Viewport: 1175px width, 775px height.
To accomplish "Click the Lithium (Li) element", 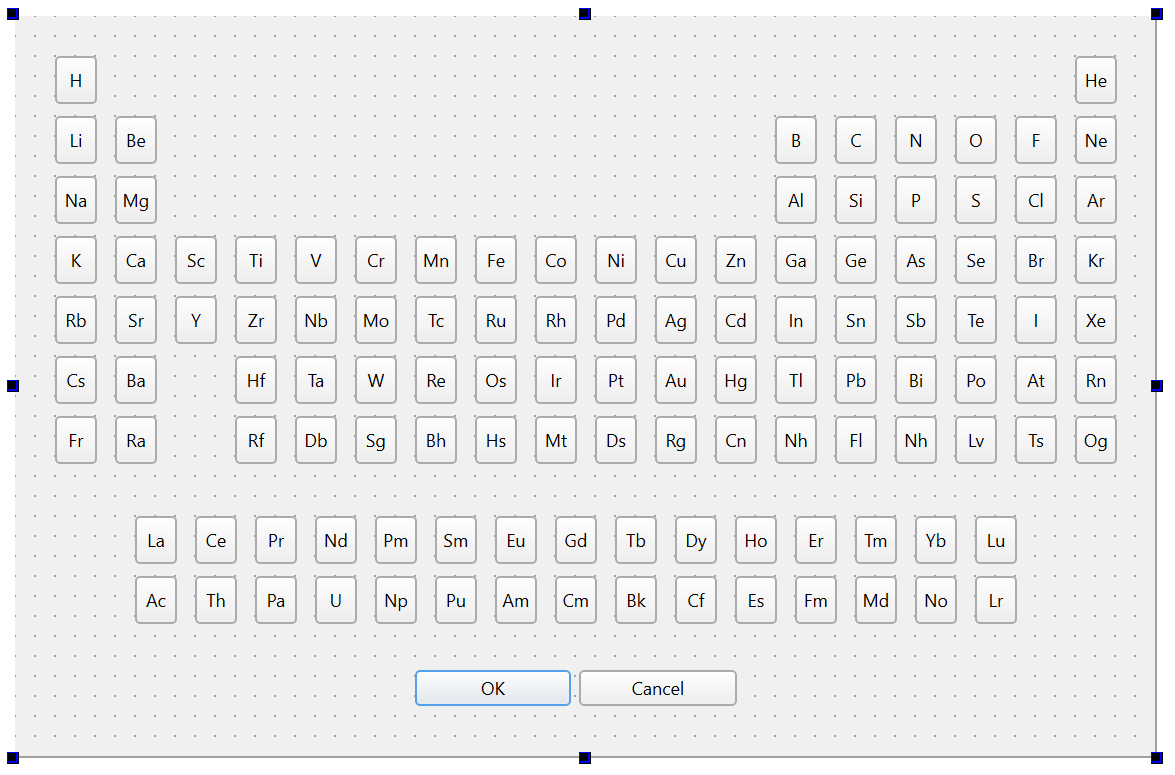I will pyautogui.click(x=76, y=140).
